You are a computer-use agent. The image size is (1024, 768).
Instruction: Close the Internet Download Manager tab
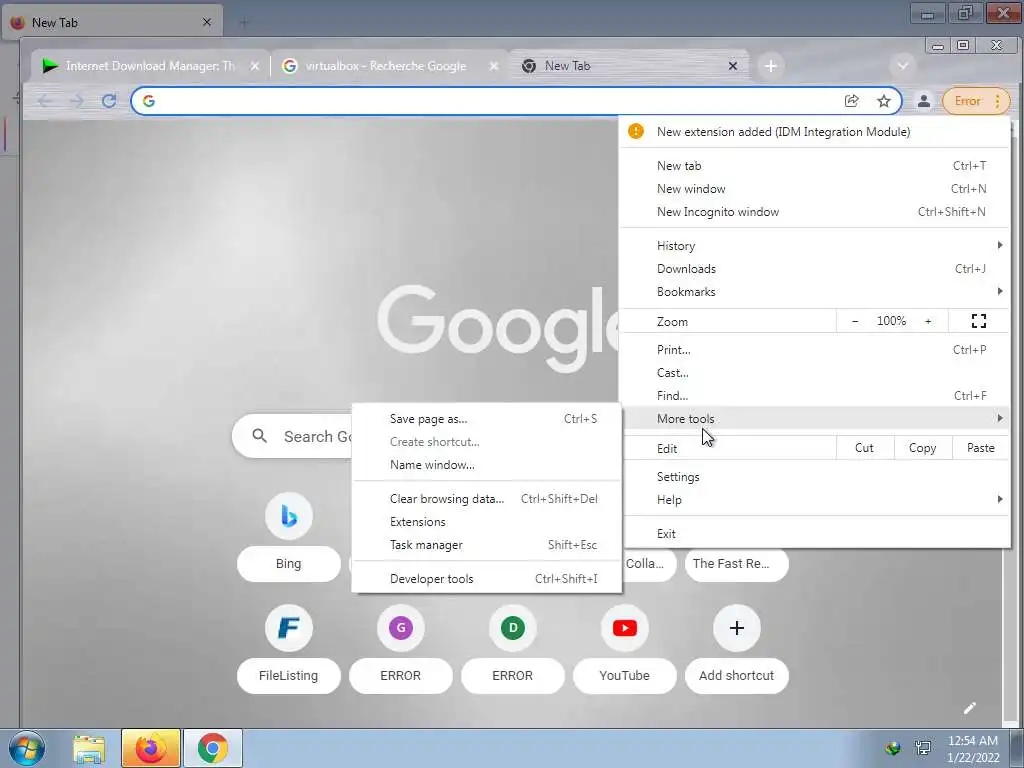click(x=255, y=66)
